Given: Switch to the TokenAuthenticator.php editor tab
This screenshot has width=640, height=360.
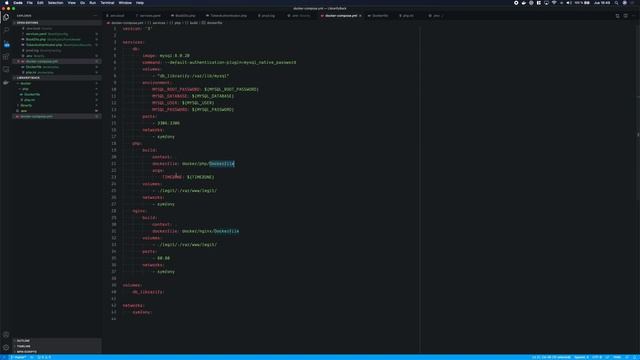Looking at the screenshot, I should [227, 16].
